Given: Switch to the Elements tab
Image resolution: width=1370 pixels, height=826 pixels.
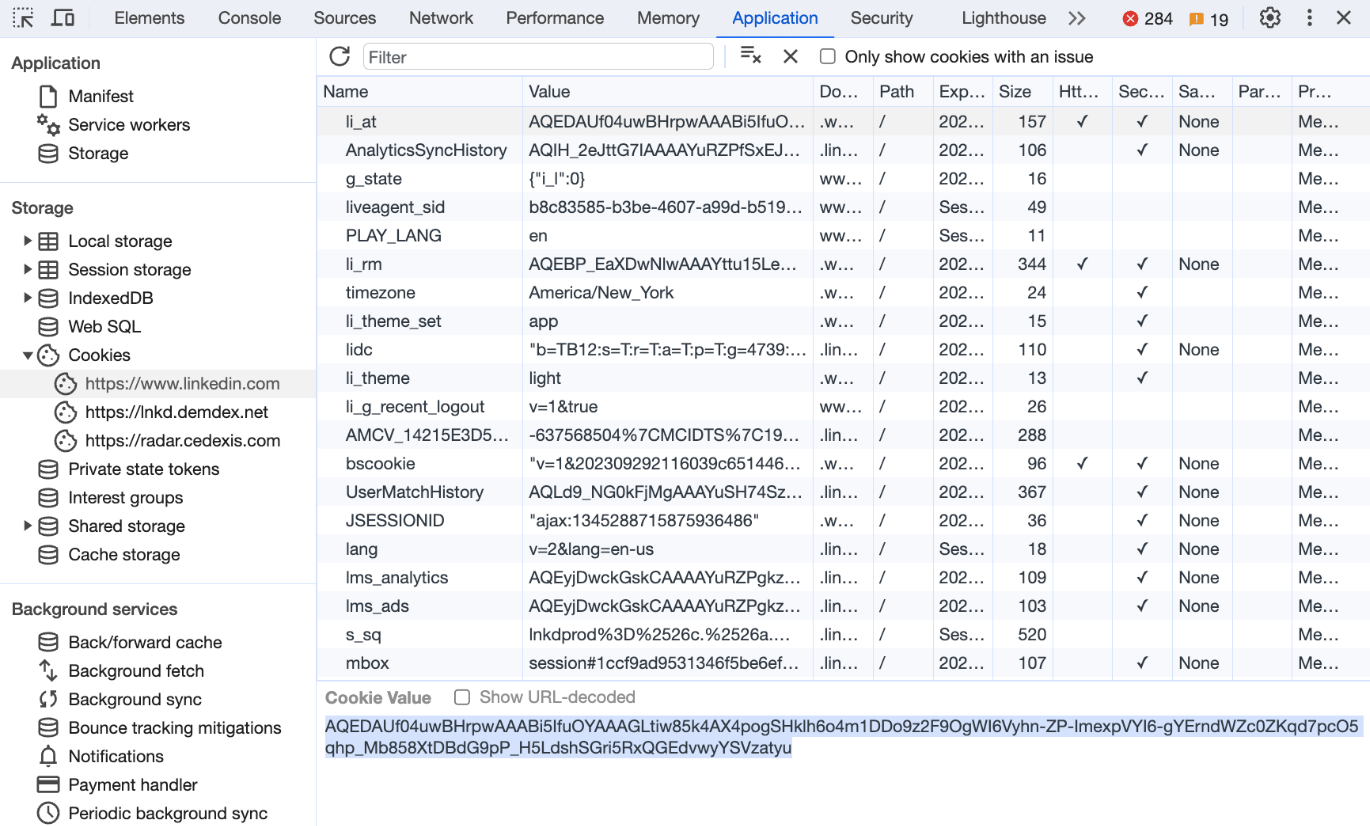Looking at the screenshot, I should pyautogui.click(x=149, y=18).
